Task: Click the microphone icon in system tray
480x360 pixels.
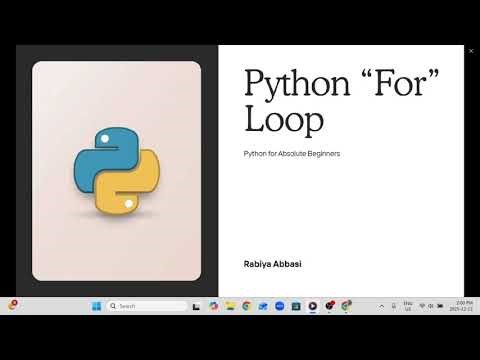Action: [394, 306]
